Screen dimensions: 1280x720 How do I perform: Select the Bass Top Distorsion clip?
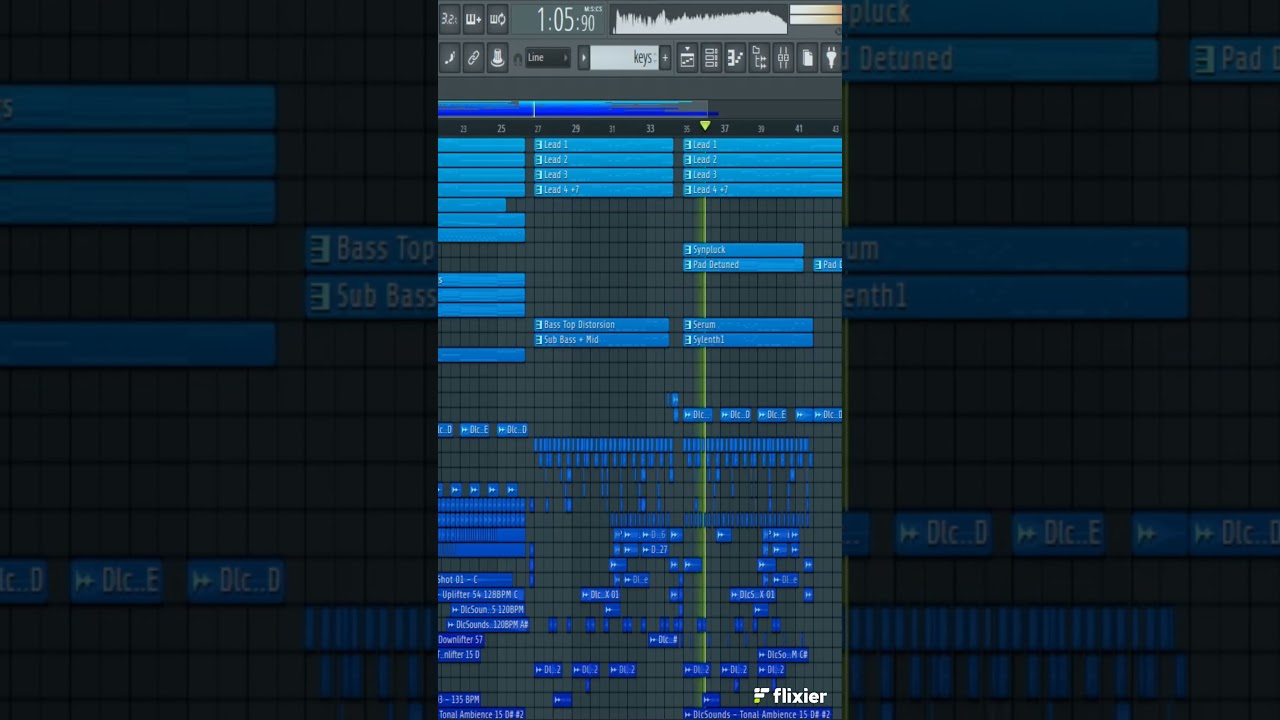(x=601, y=324)
